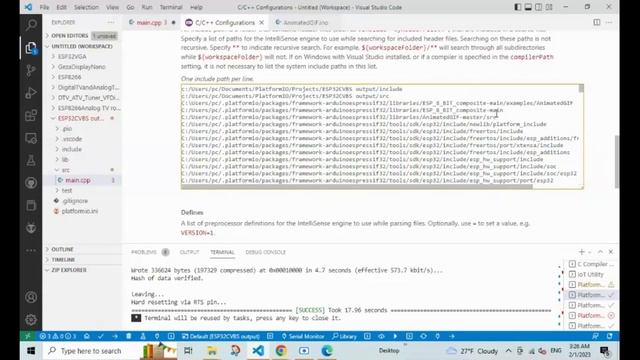Open Library from status bar
Screen dimensions: 640x360
pos(344,336)
